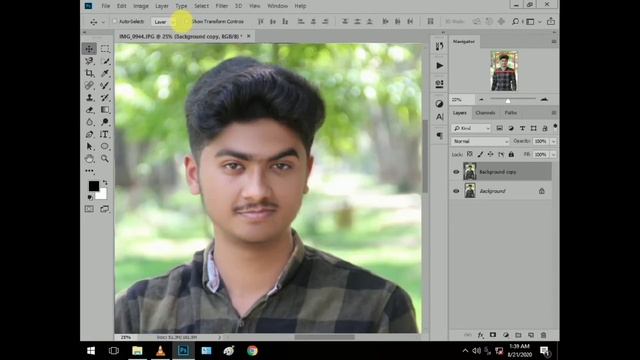Add a layer mask
640x360 pixels.
pos(493,335)
